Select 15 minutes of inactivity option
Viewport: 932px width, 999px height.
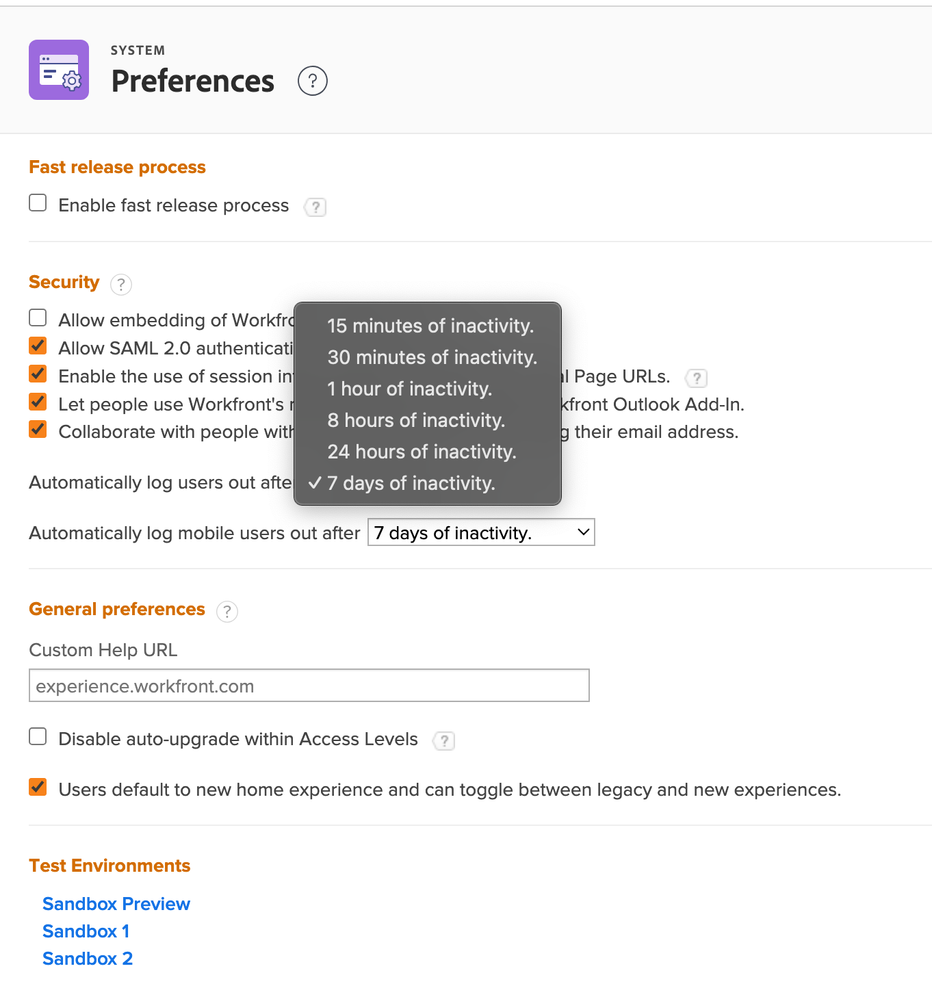pyautogui.click(x=430, y=326)
